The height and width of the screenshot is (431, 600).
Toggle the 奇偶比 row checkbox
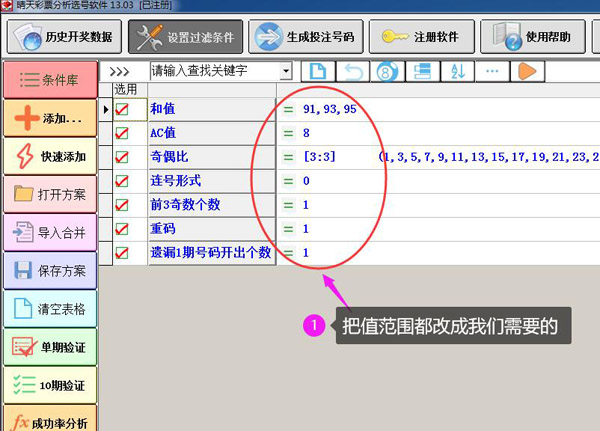(123, 157)
